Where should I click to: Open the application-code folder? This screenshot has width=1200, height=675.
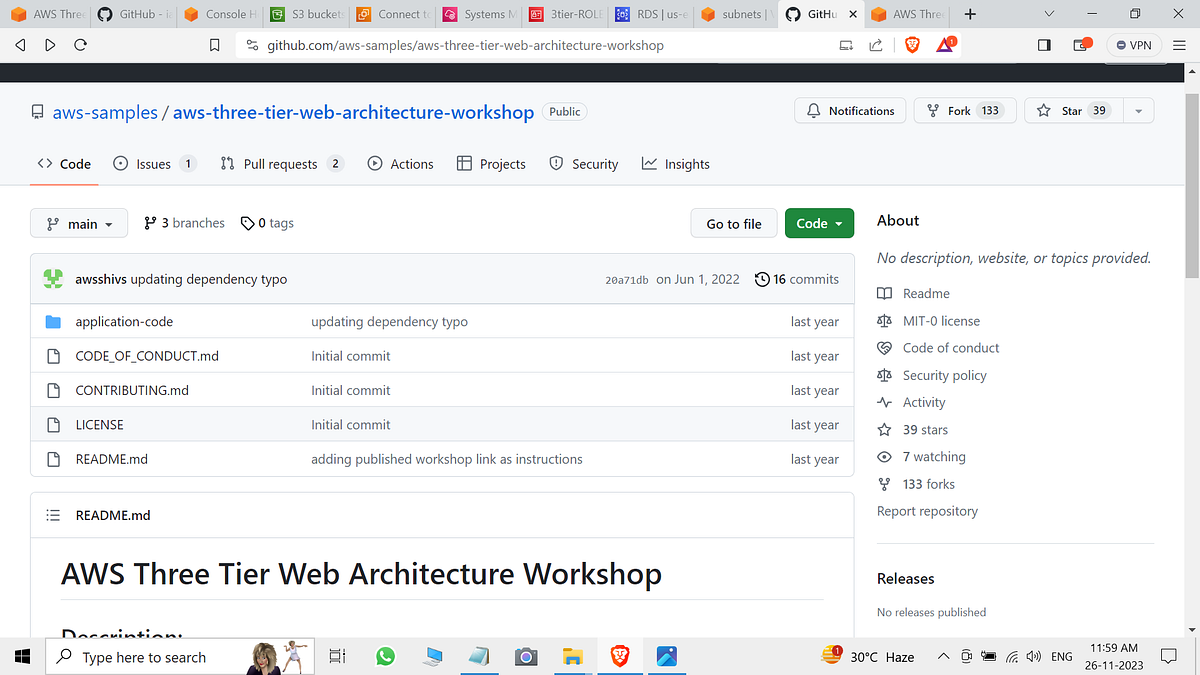tap(124, 321)
